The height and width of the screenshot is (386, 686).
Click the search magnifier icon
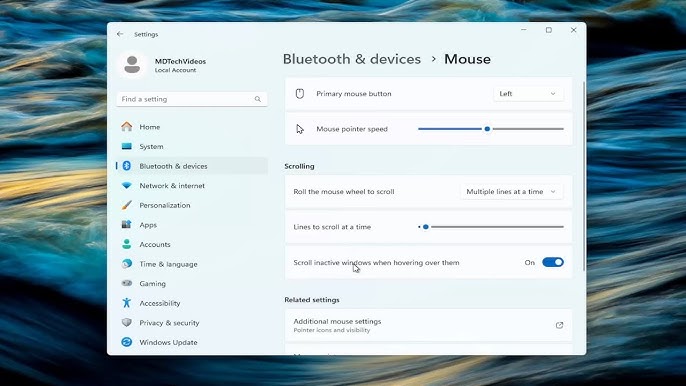258,99
